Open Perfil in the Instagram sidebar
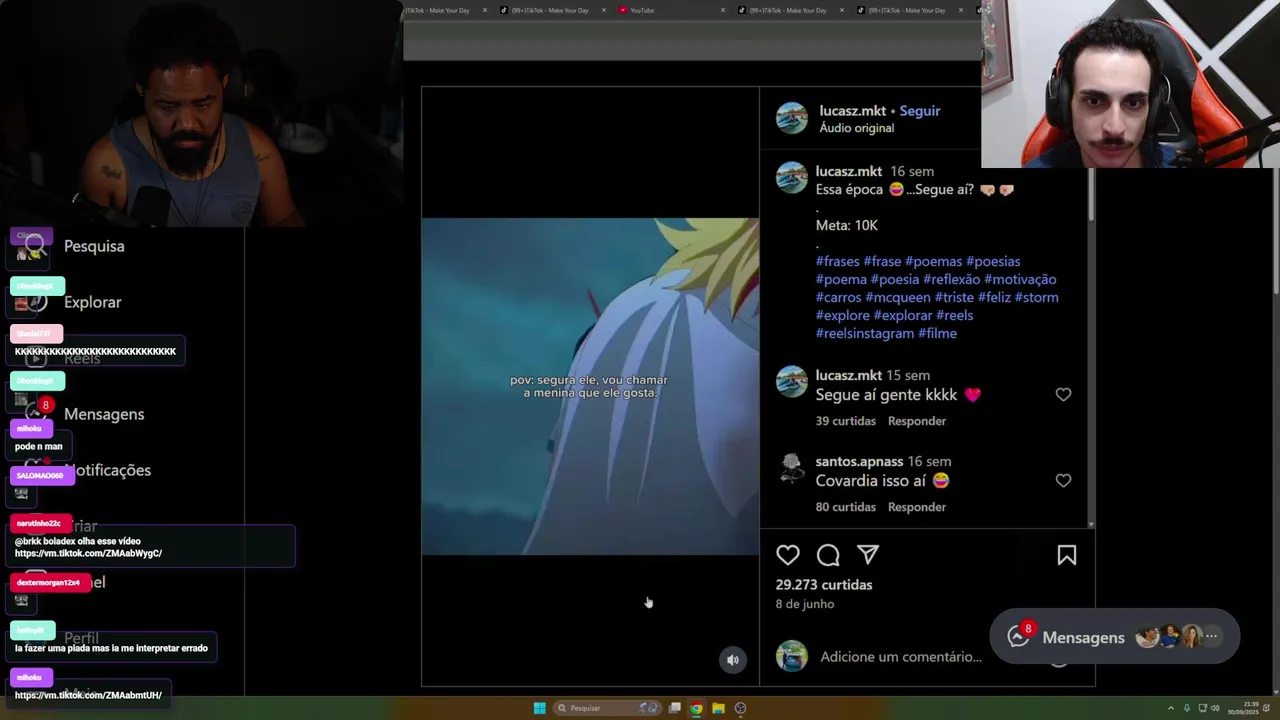1280x720 pixels. [81, 638]
